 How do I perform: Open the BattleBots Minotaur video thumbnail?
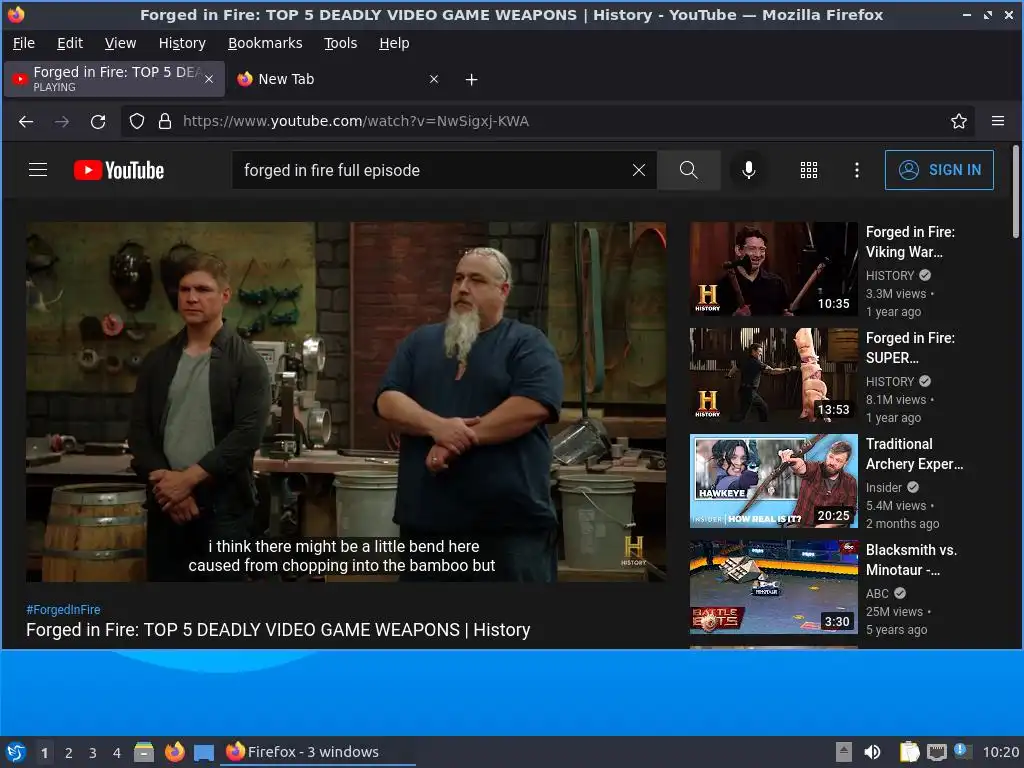click(x=774, y=586)
